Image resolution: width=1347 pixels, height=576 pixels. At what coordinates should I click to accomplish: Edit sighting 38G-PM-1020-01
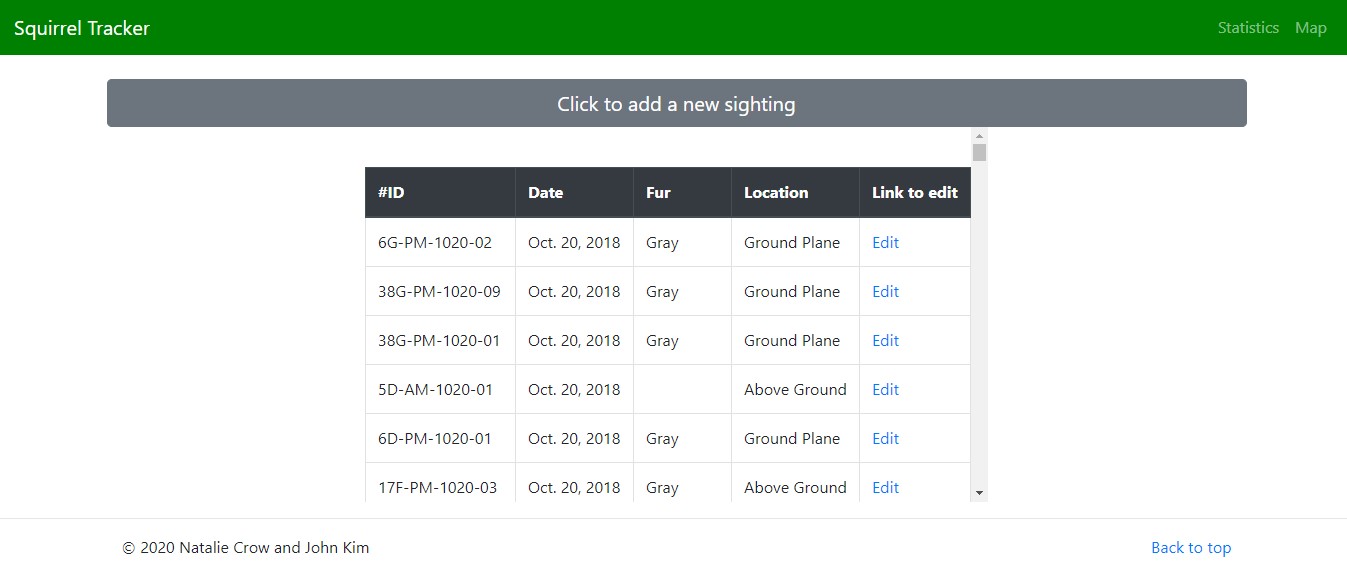pos(885,341)
